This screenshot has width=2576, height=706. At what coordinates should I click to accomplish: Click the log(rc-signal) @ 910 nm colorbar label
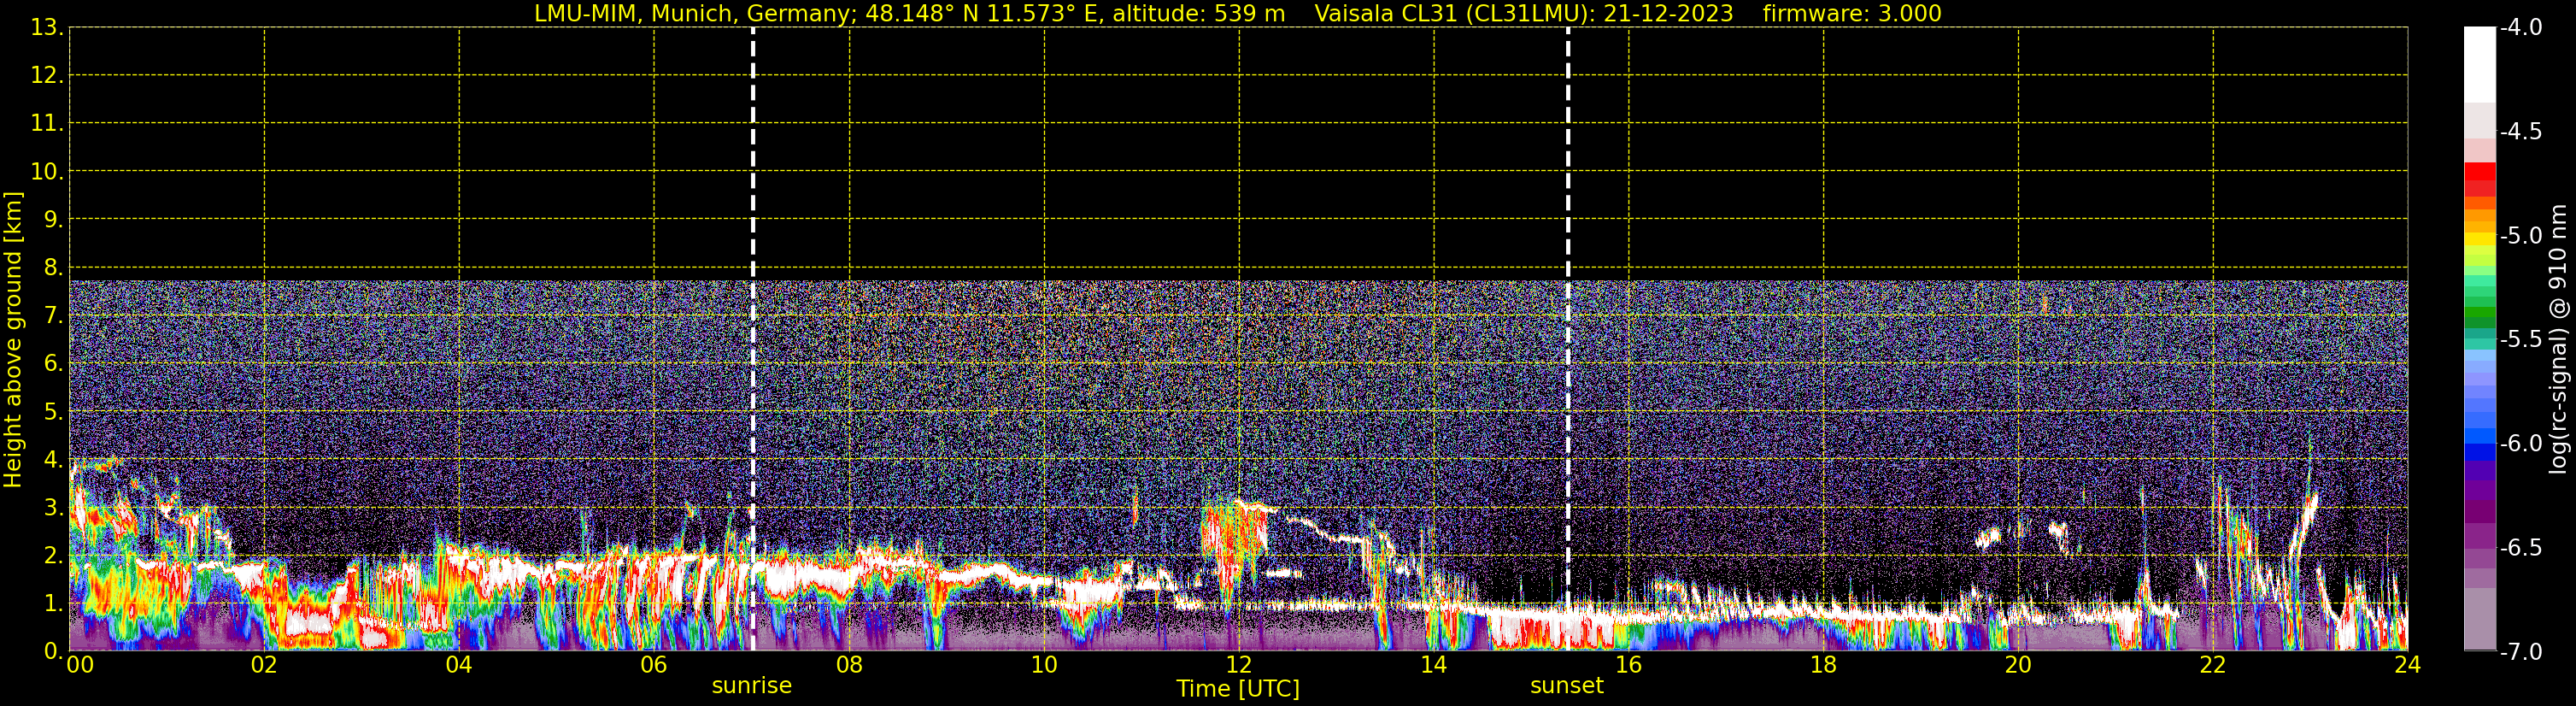pyautogui.click(x=2558, y=340)
